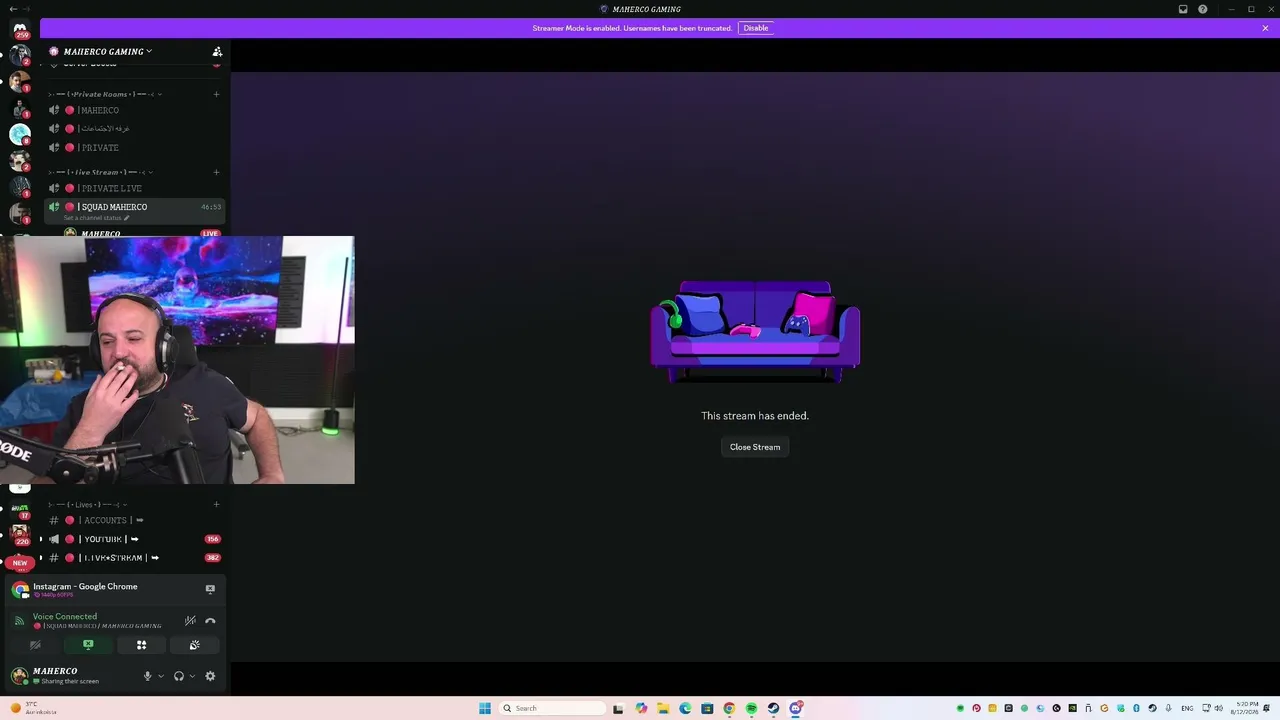This screenshot has height=720, width=1280.
Task: Open the activities launcher button
Action: [x=141, y=645]
